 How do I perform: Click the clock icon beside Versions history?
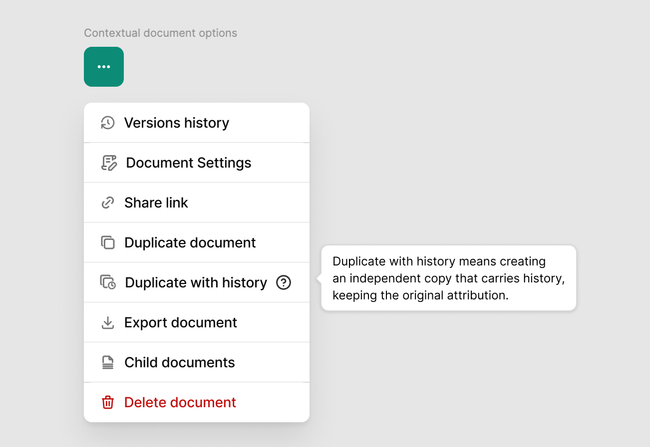(108, 123)
